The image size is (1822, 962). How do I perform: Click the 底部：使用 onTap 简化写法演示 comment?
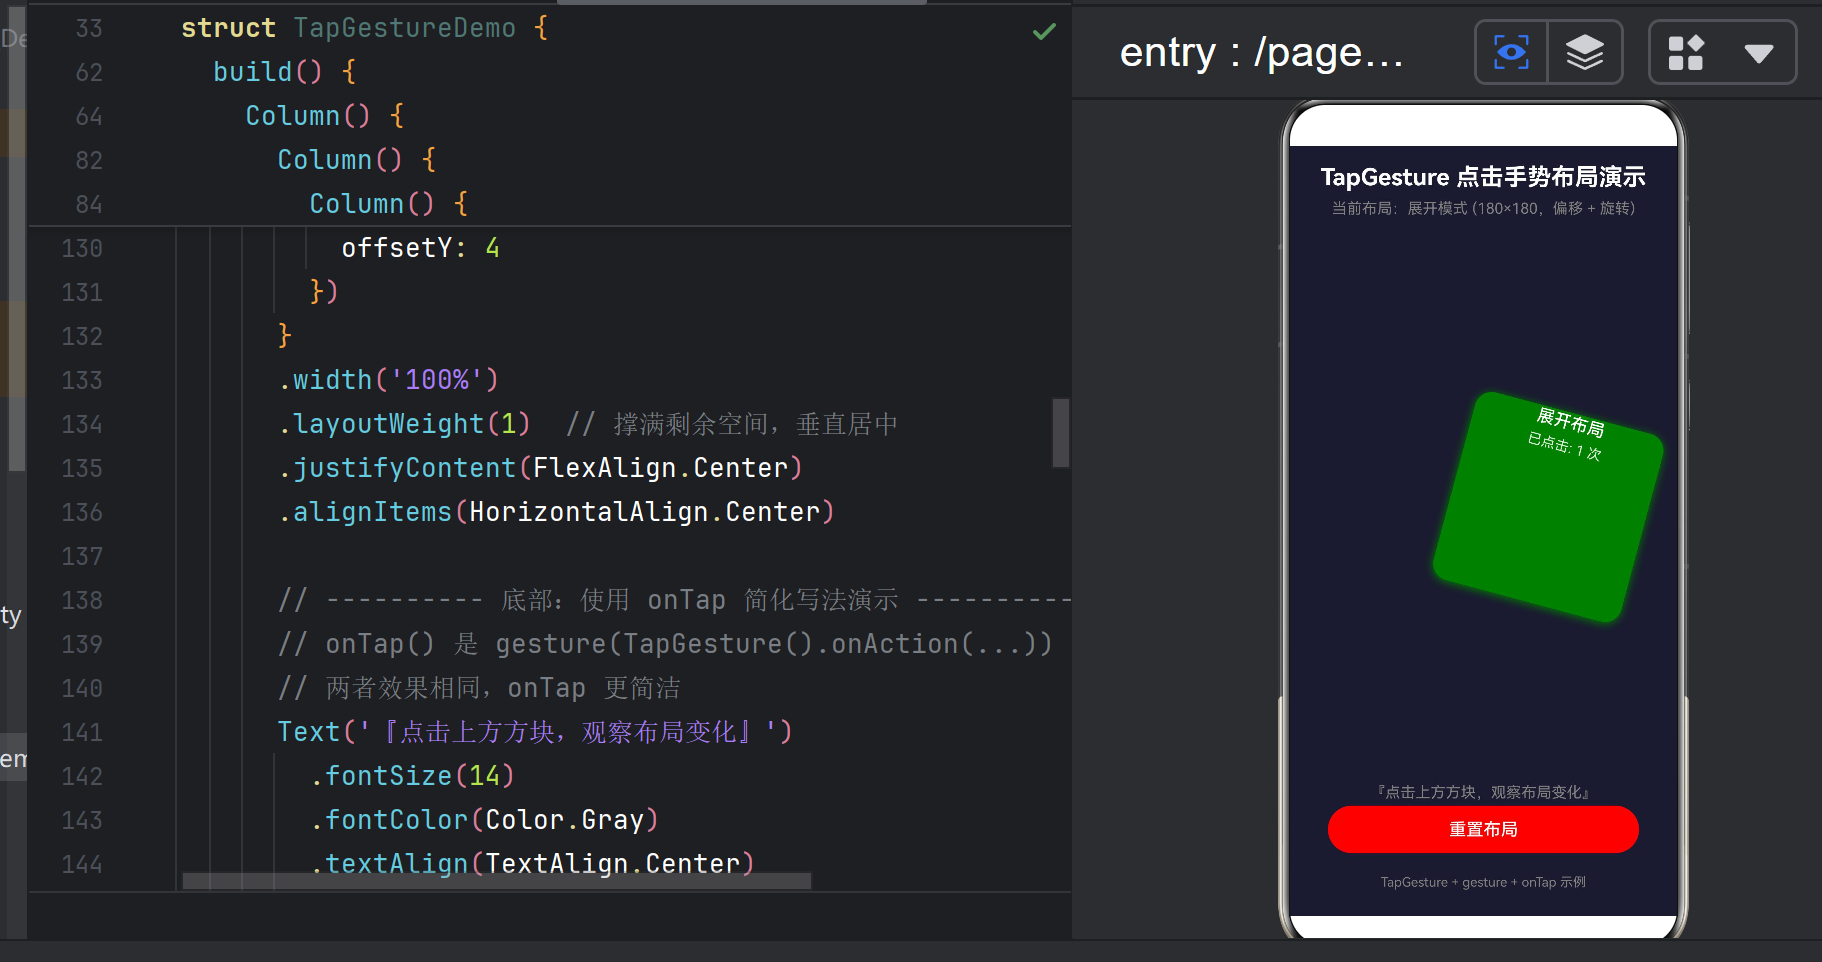[674, 600]
